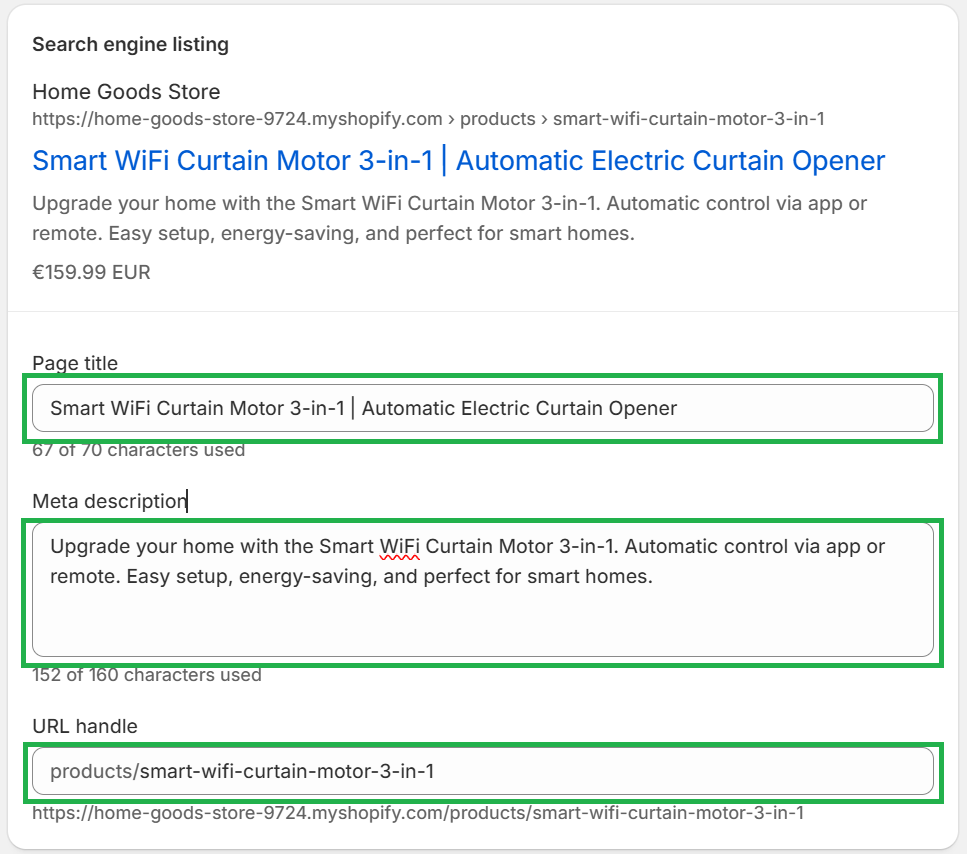Click the red-underlined WiFi word in Meta description
Screen dimensions: 967x854
point(400,547)
